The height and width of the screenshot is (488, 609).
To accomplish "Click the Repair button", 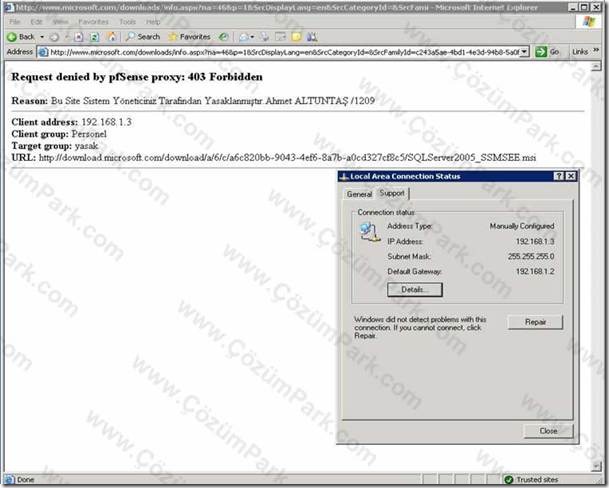I will pos(535,322).
